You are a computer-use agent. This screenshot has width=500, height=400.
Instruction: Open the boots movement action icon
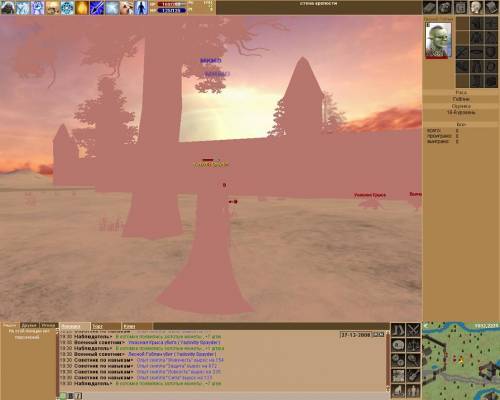(398, 330)
